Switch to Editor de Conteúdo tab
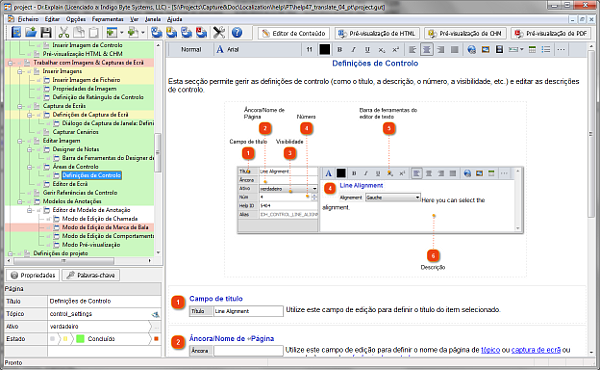The image size is (600, 370). [x=294, y=34]
